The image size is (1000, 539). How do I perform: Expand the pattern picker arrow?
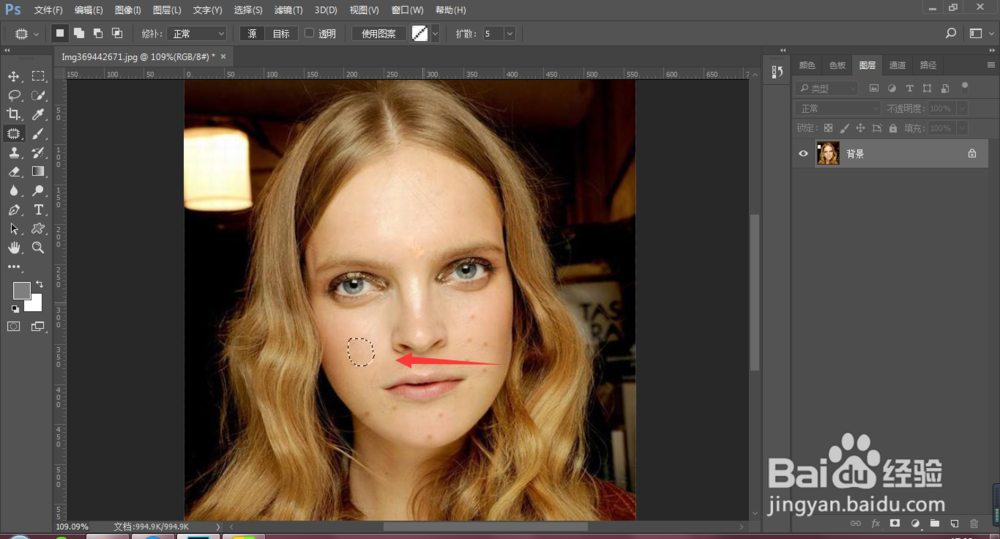(435, 33)
